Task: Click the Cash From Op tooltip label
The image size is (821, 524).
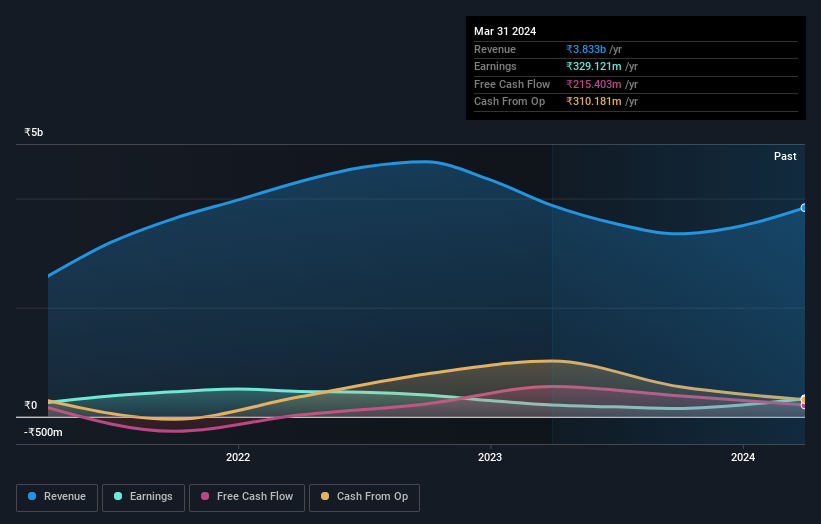Action: (509, 102)
